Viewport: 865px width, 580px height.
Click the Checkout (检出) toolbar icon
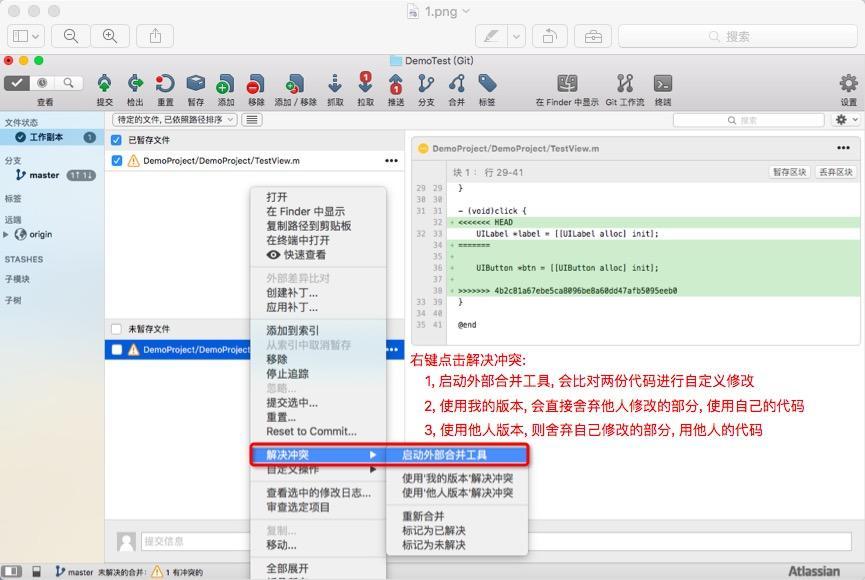(135, 84)
